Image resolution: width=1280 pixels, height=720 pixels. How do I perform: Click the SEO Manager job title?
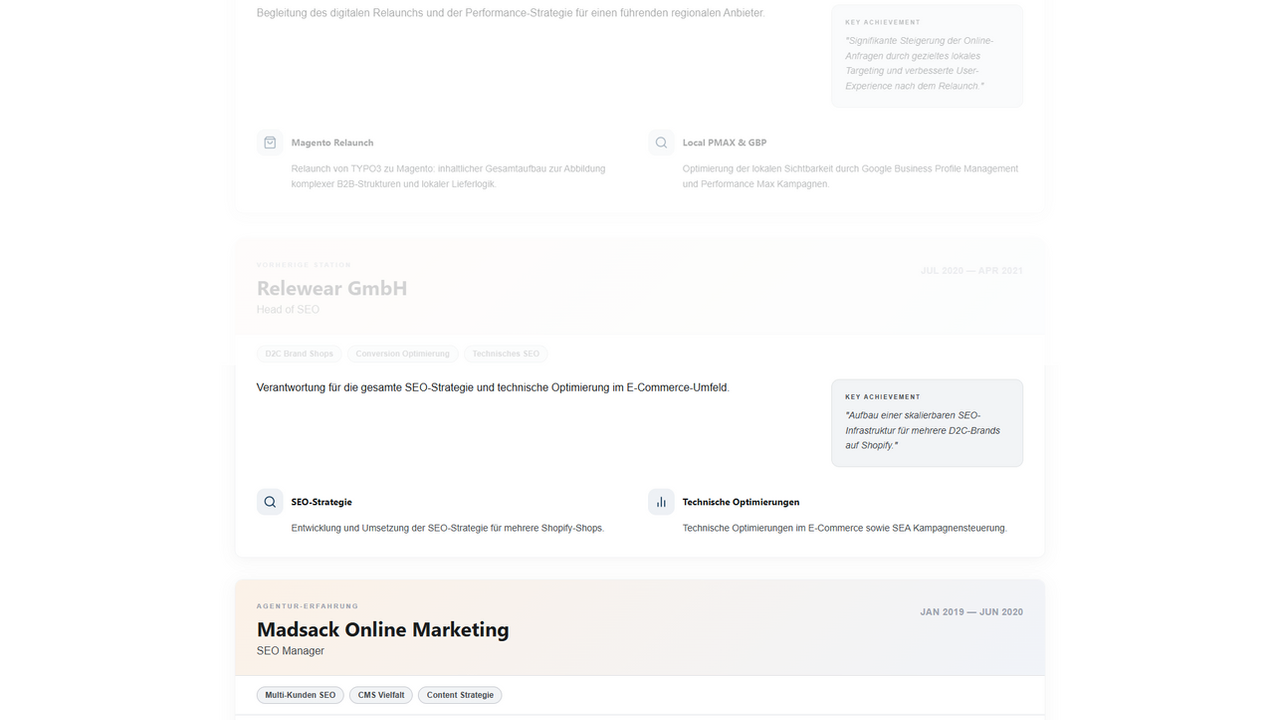point(291,651)
